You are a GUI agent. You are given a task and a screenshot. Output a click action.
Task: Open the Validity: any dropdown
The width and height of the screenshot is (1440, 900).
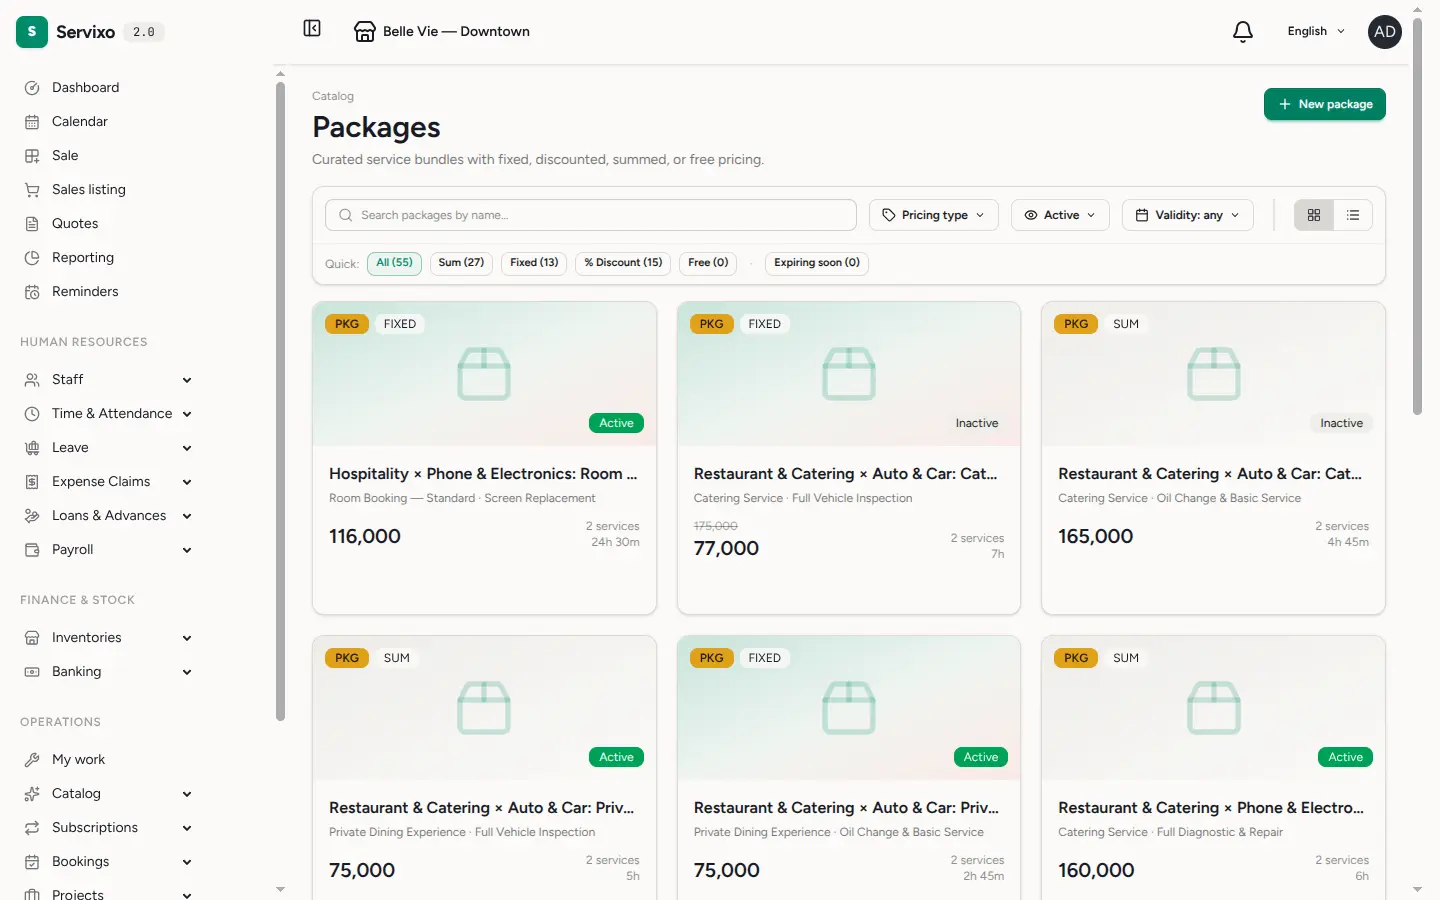click(x=1188, y=215)
